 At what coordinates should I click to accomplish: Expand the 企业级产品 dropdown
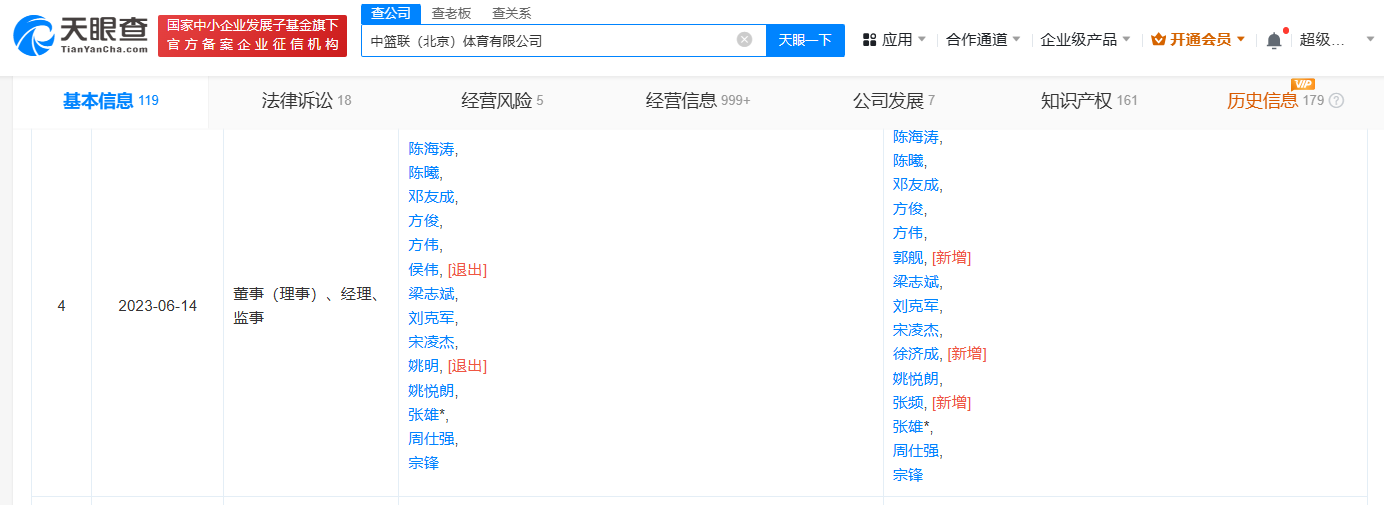coord(1085,40)
